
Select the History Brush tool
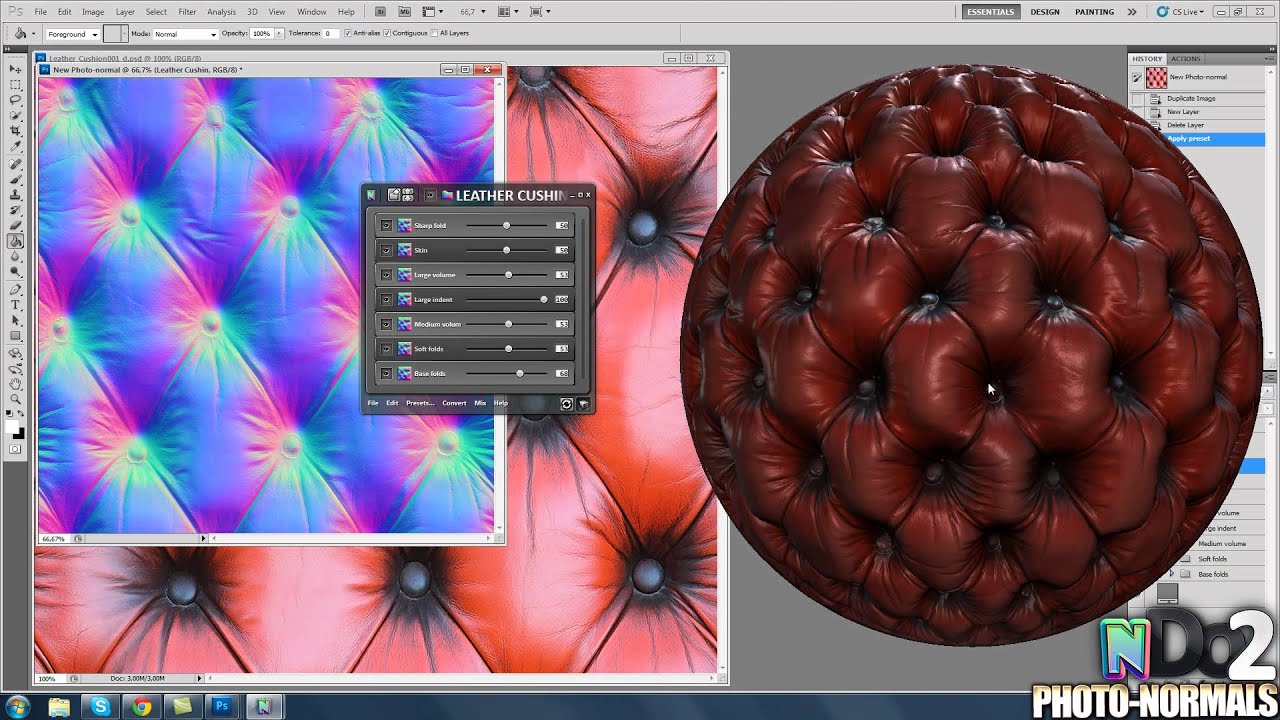16,210
